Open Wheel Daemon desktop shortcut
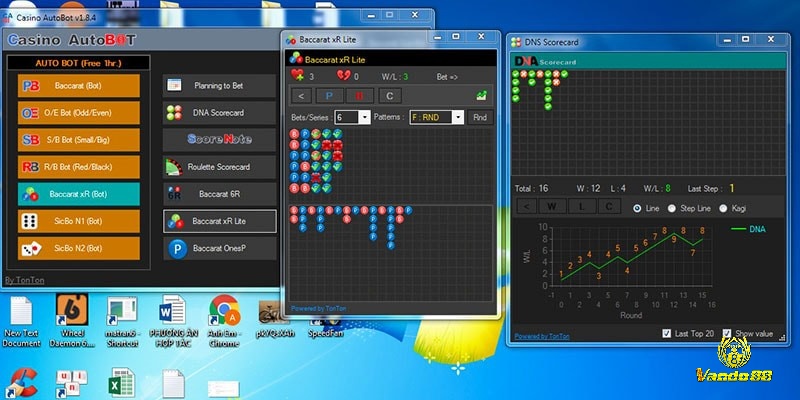The image size is (800, 400). click(72, 322)
